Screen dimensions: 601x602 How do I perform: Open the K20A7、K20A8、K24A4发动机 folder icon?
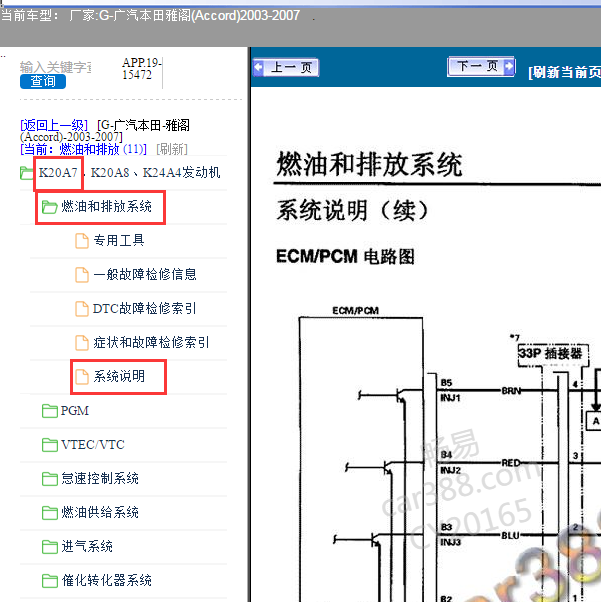26,173
